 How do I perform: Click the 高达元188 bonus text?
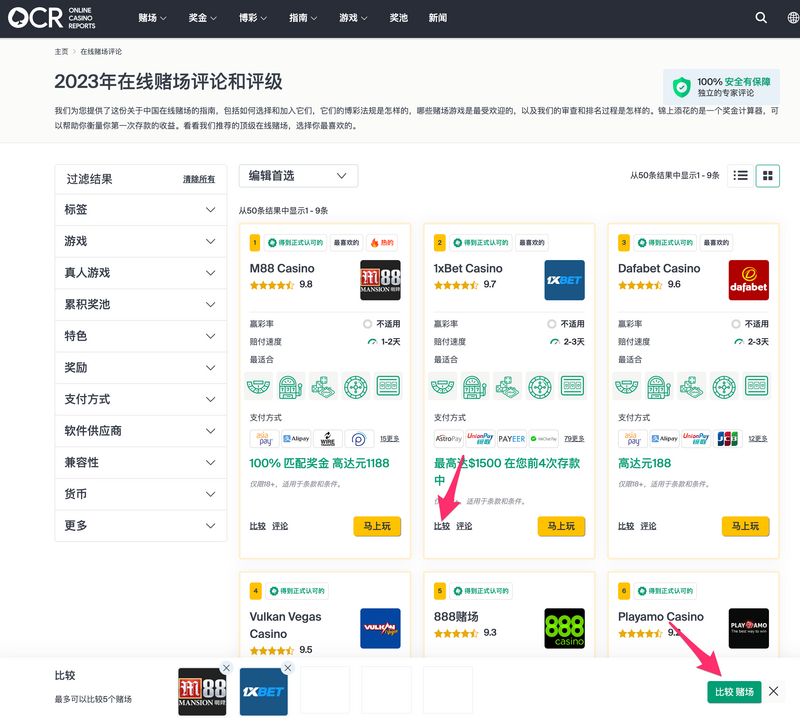pyautogui.click(x=644, y=463)
